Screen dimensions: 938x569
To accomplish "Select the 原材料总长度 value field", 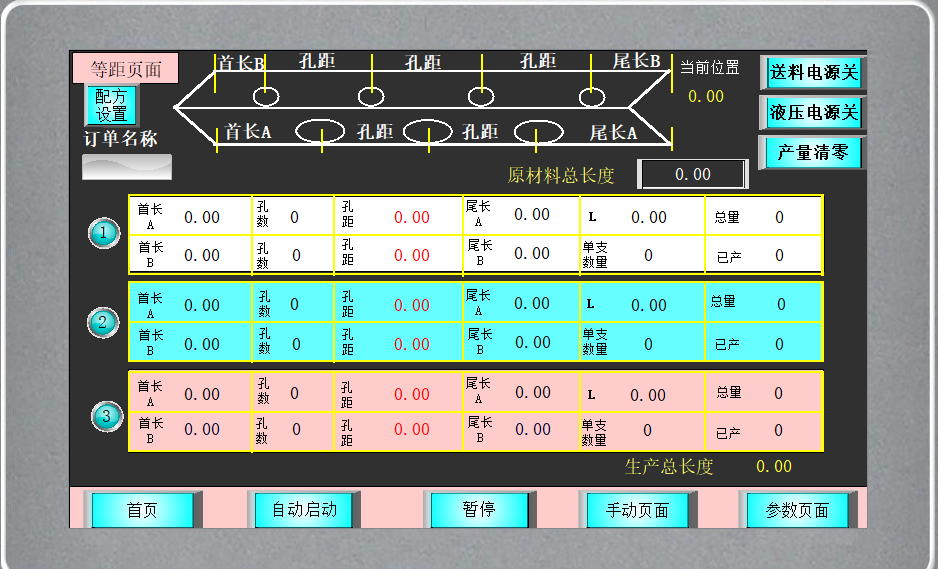I will tap(692, 174).
